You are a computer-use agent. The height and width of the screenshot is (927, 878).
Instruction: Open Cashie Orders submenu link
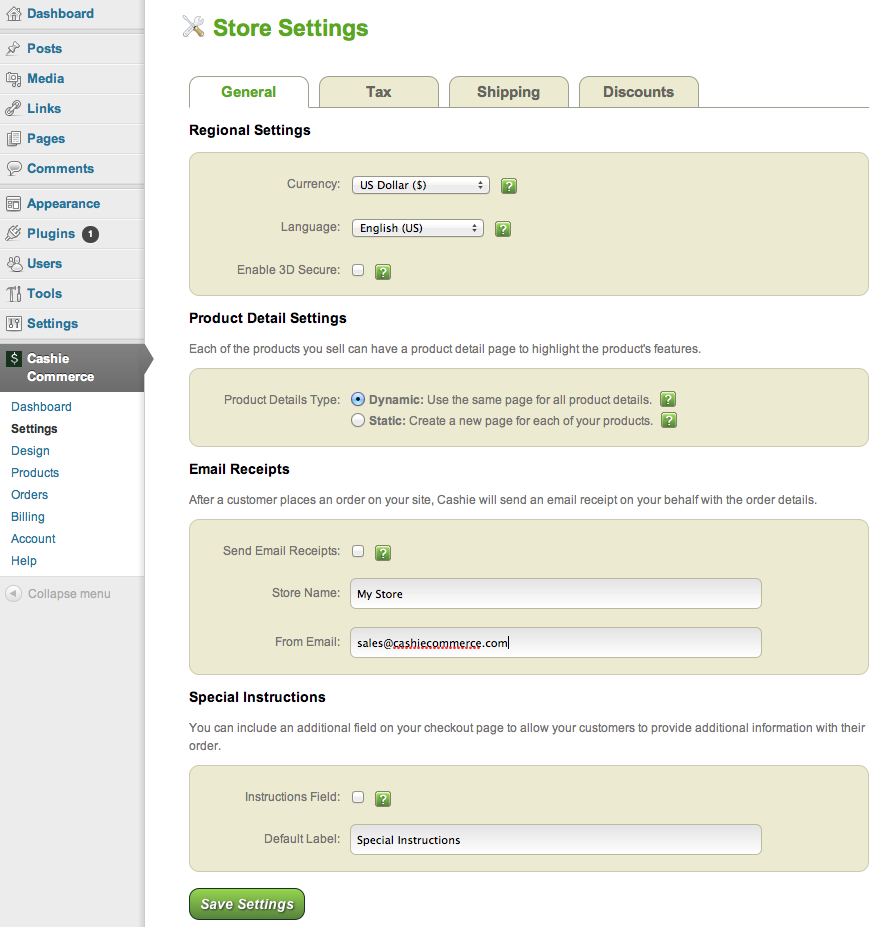(30, 494)
